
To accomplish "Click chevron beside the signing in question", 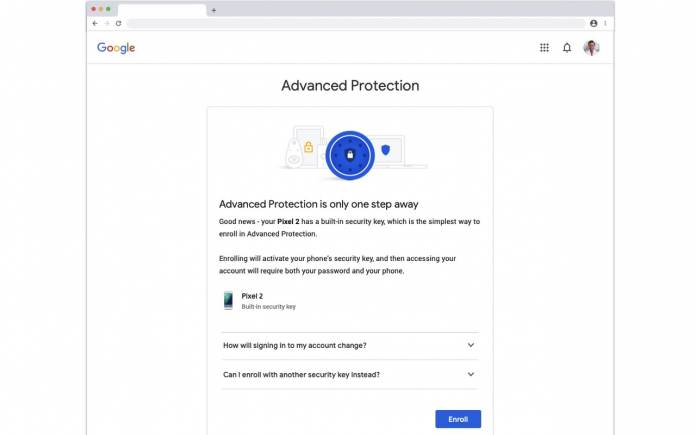I will tap(471, 345).
